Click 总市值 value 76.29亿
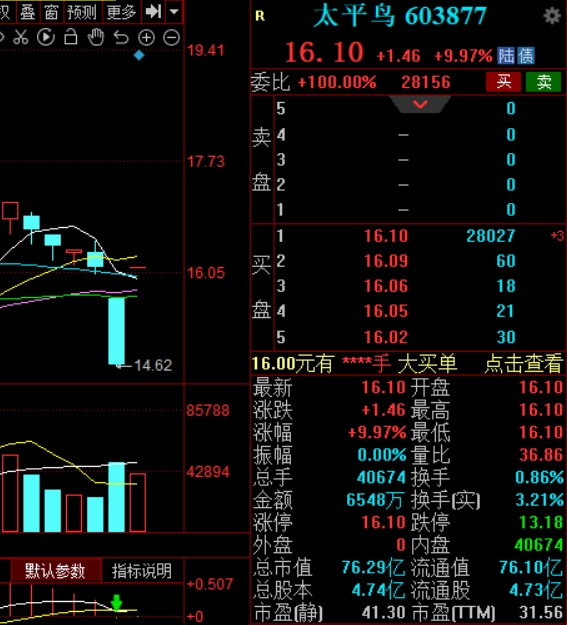Screen dimensions: 567x625 [x=373, y=568]
